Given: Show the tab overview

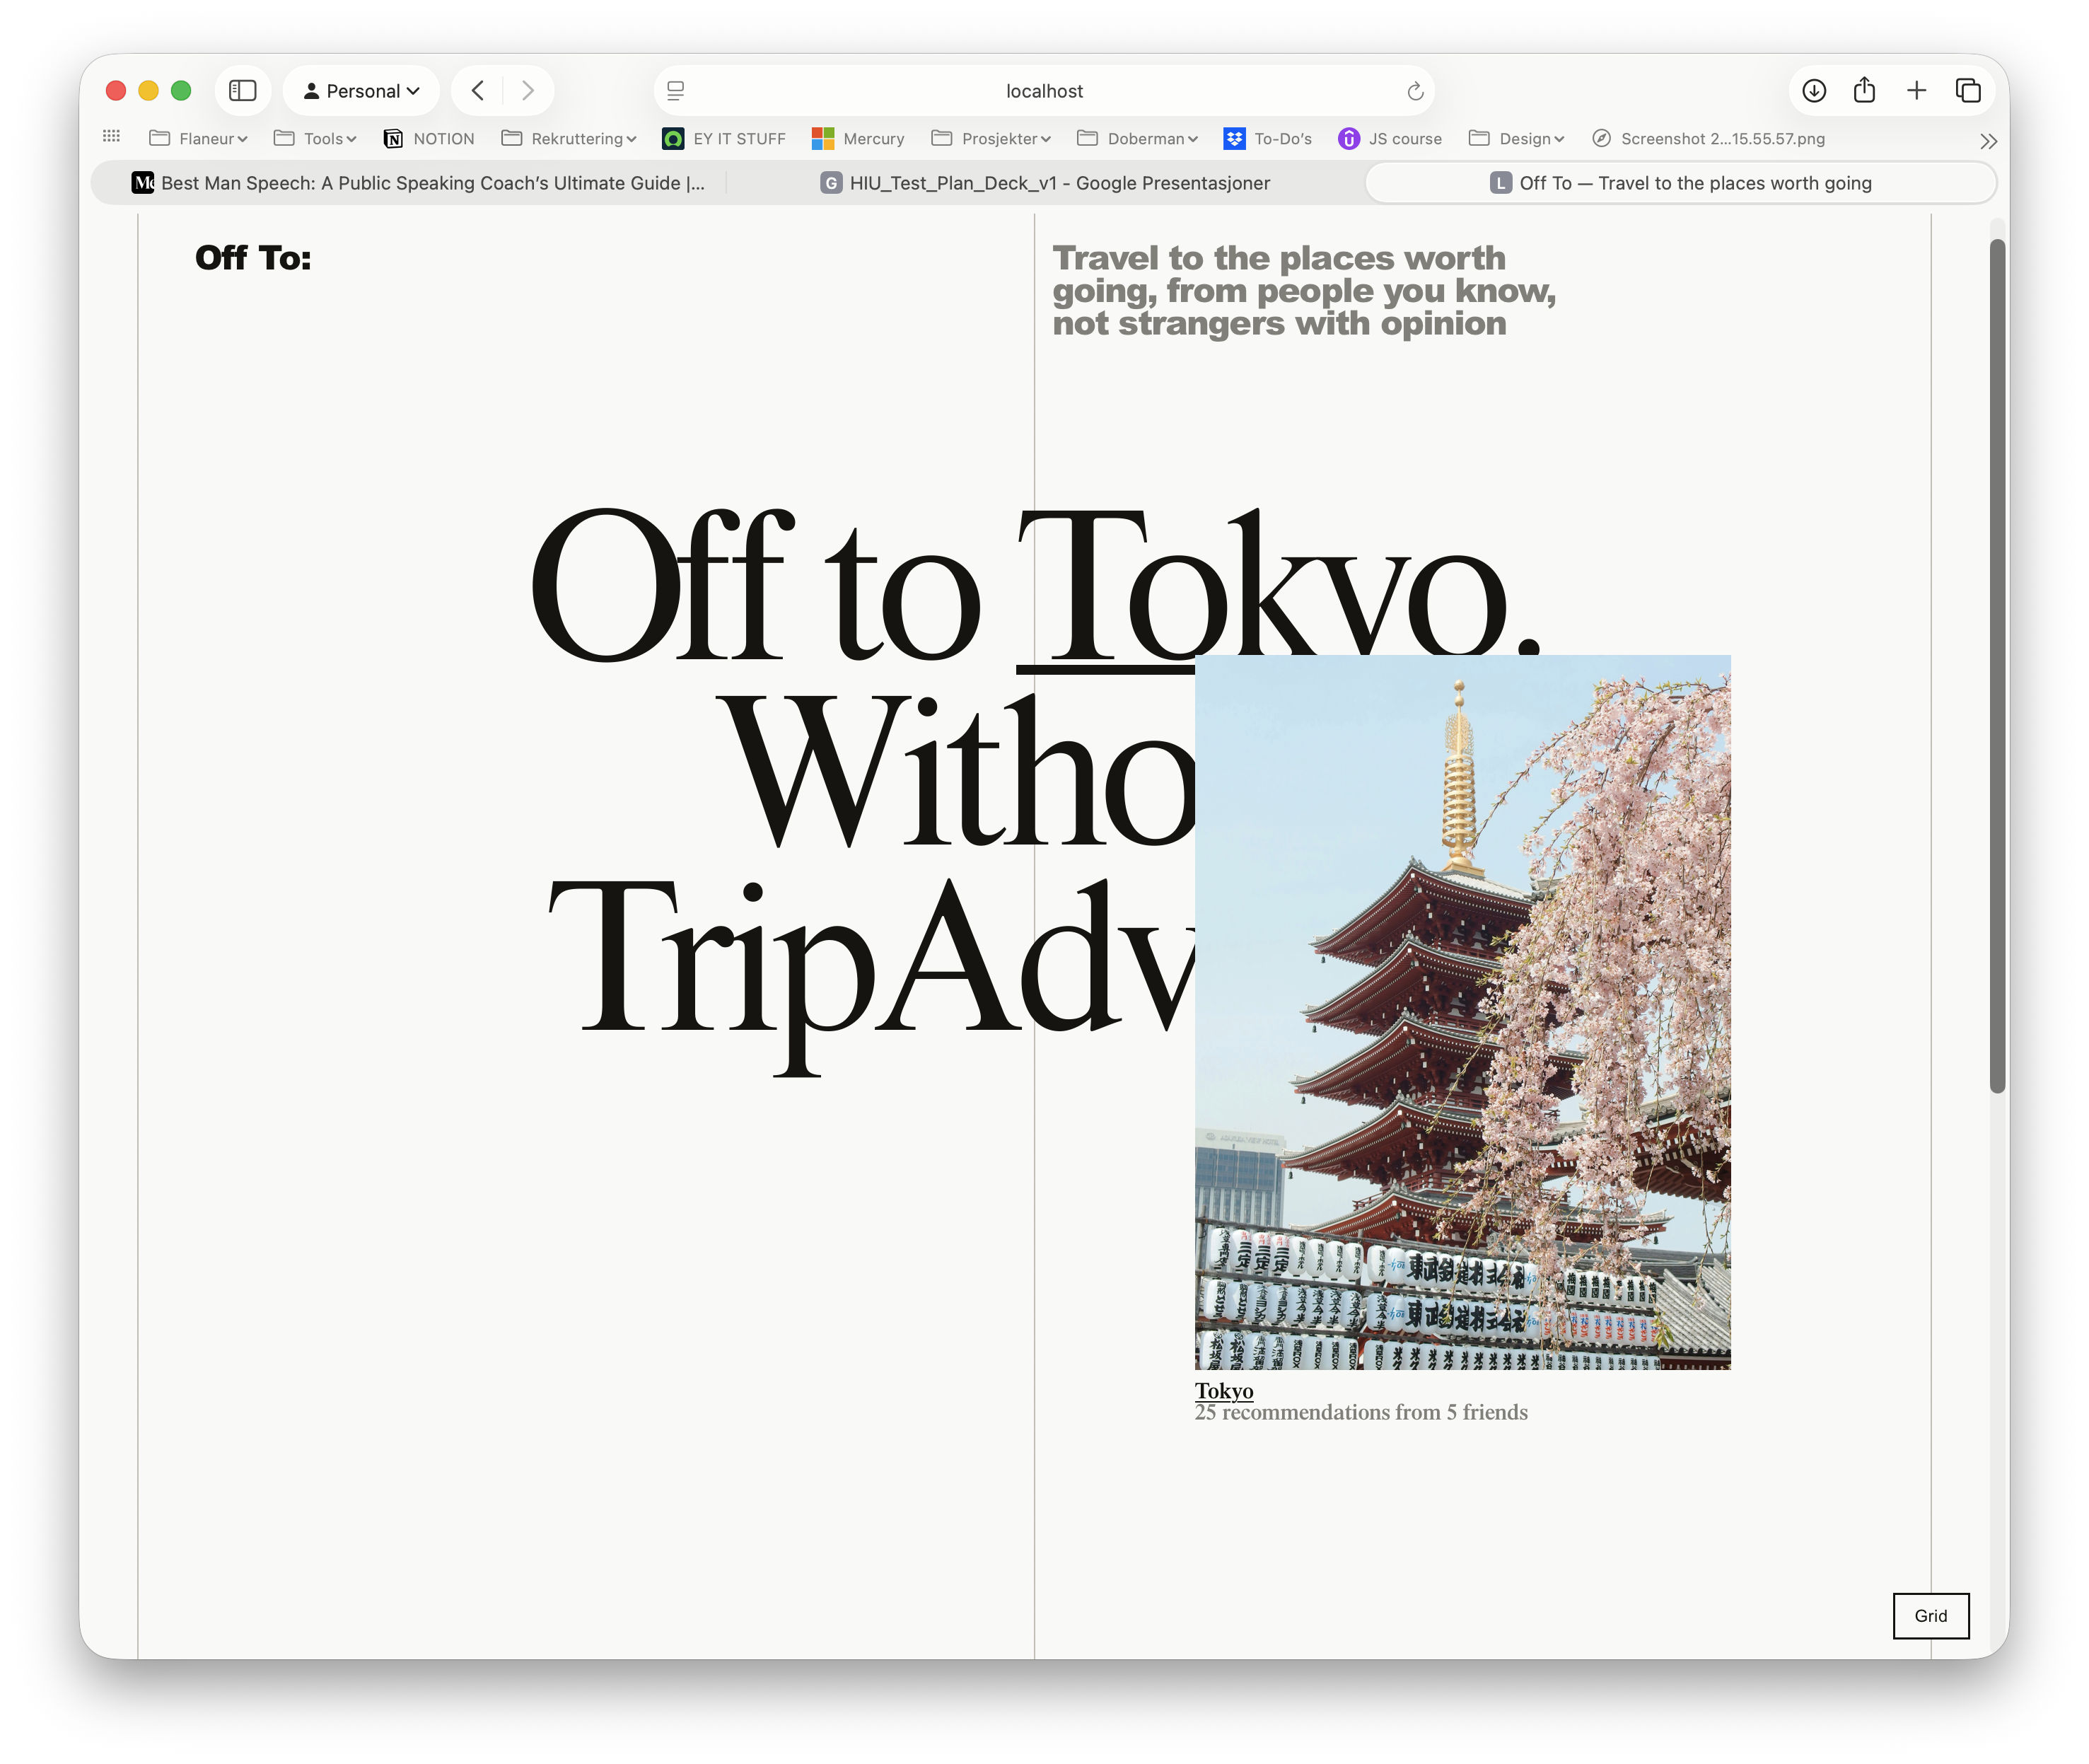Looking at the screenshot, I should 1968,91.
